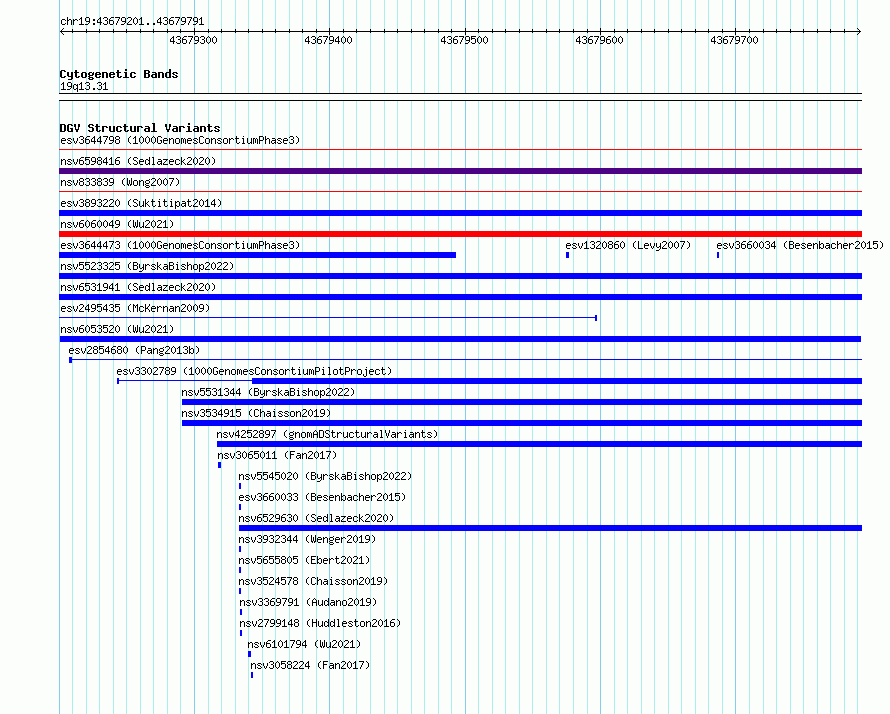Open esv3644473 (1000GenomesConsortiumPhase3) variant label
This screenshot has height=714, width=890.
180,245
